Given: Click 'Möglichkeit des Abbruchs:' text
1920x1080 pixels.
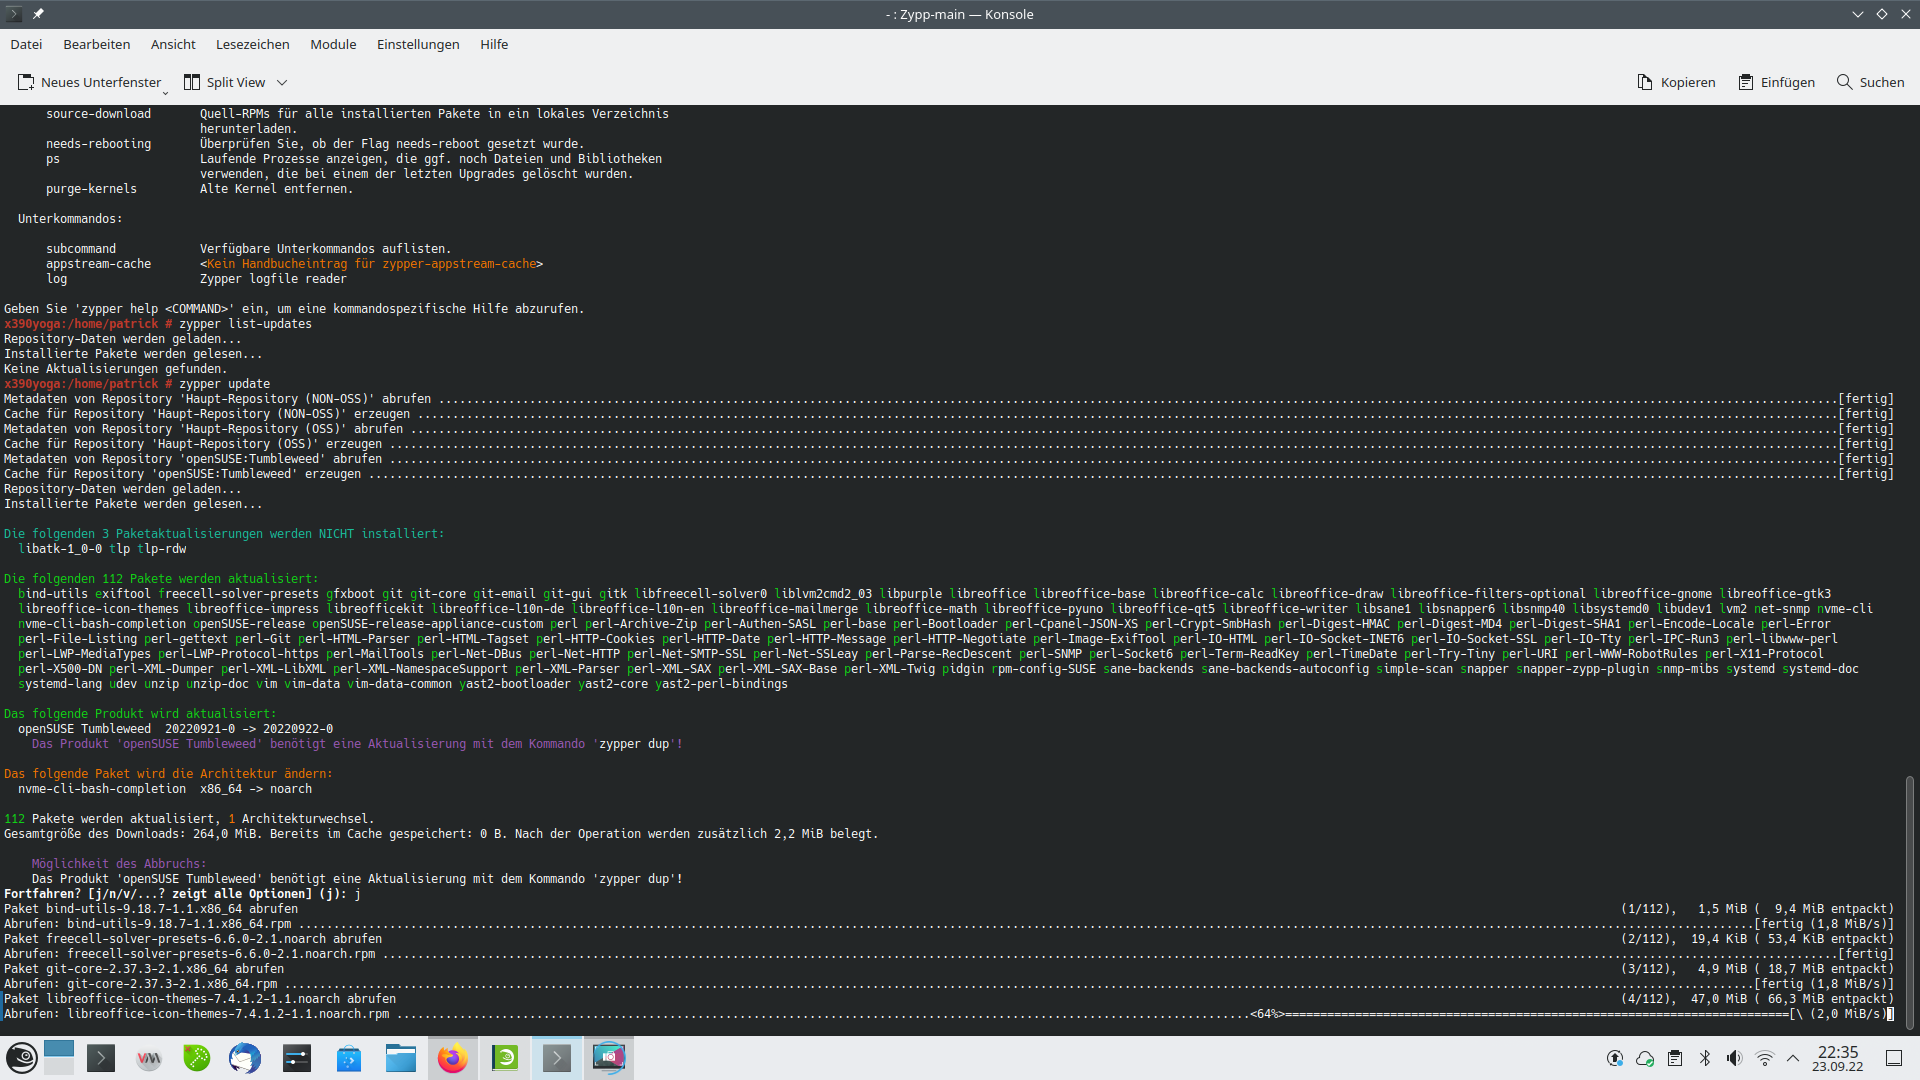Looking at the screenshot, I should click(119, 864).
